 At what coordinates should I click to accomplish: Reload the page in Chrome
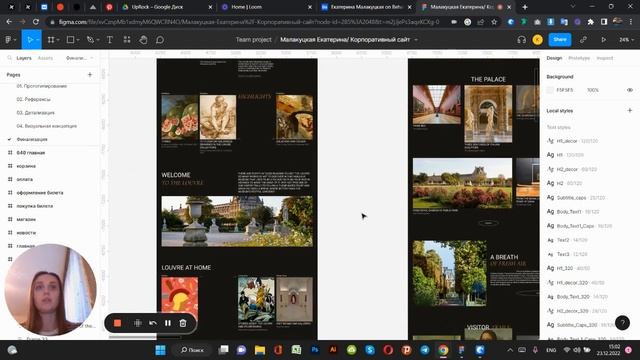pos(36,22)
